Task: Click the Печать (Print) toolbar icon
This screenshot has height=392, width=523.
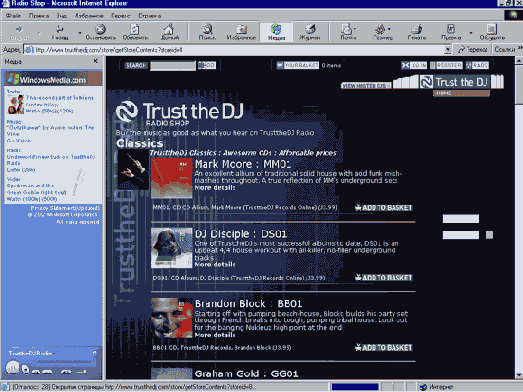Action: pyautogui.click(x=417, y=29)
